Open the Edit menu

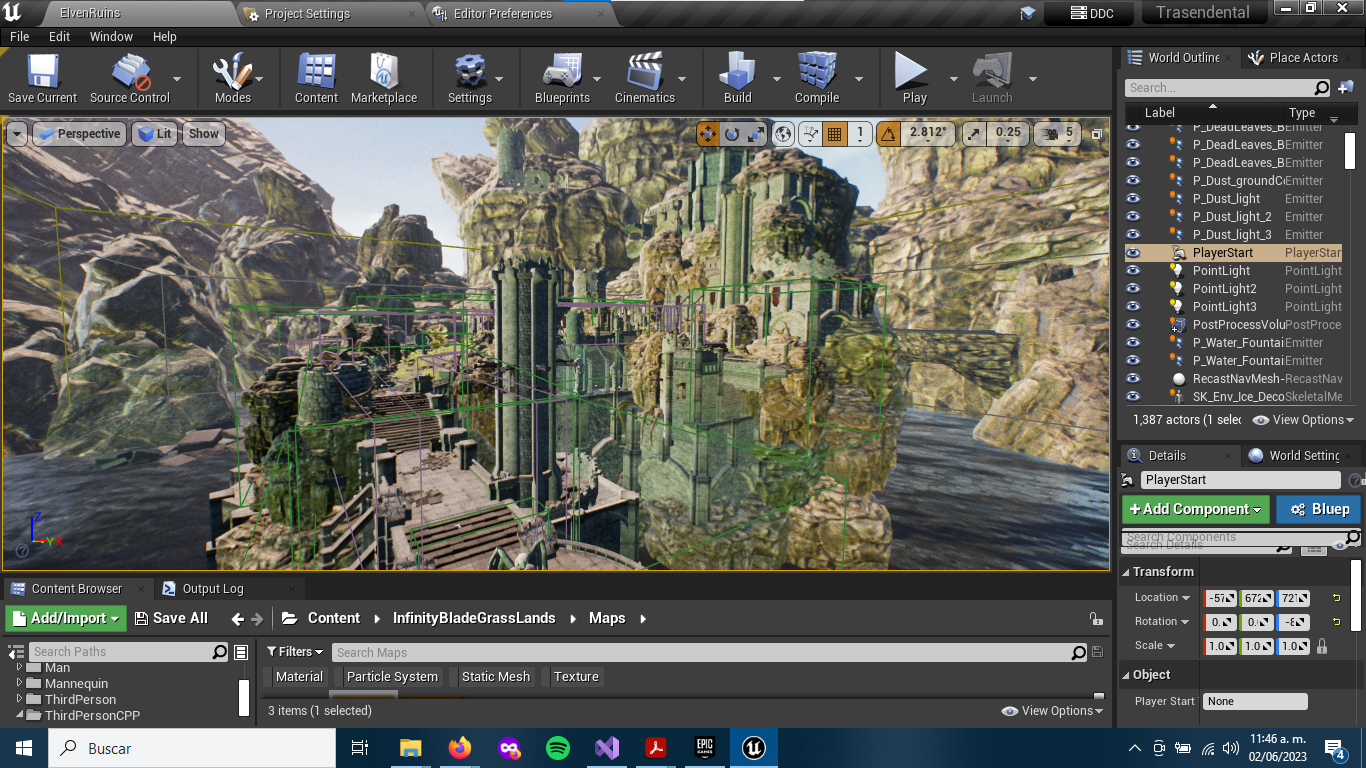click(60, 36)
